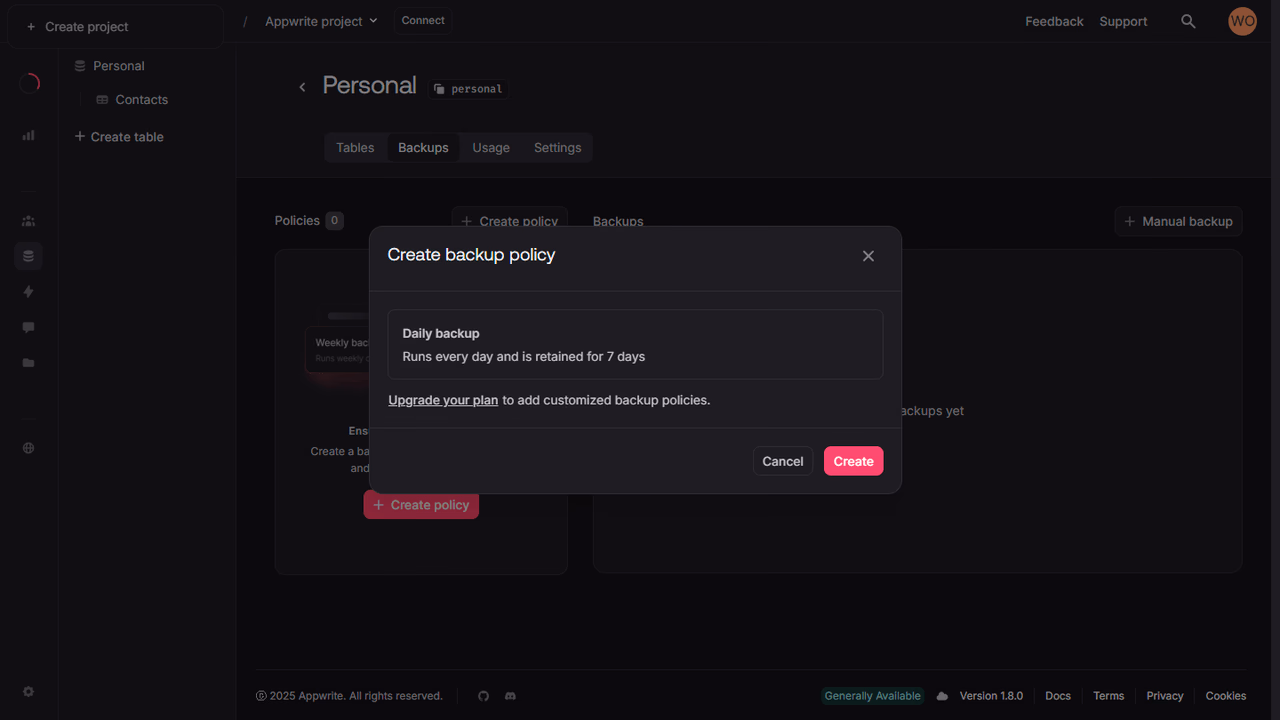Click Cancel in the dialog
Viewport: 1280px width, 720px height.
782,461
